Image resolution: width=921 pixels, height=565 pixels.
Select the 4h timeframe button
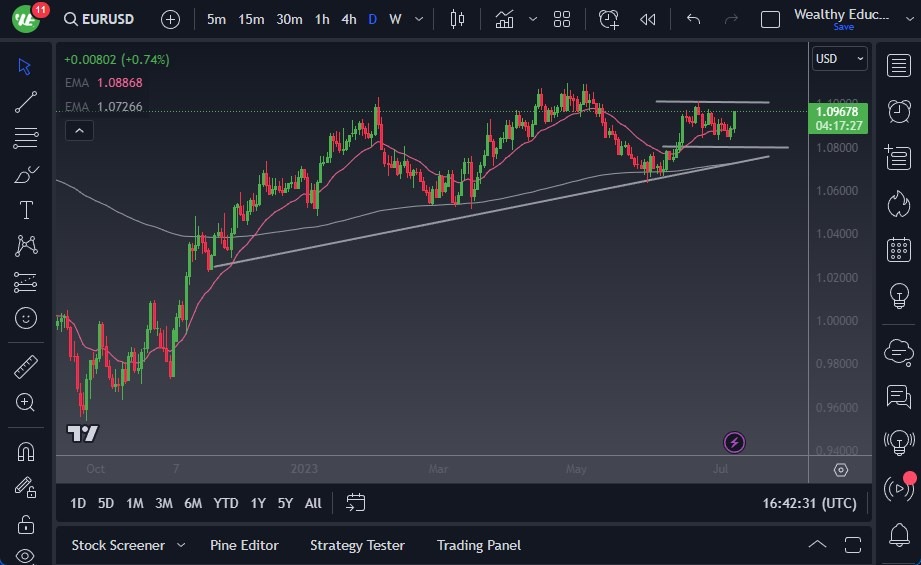click(348, 19)
